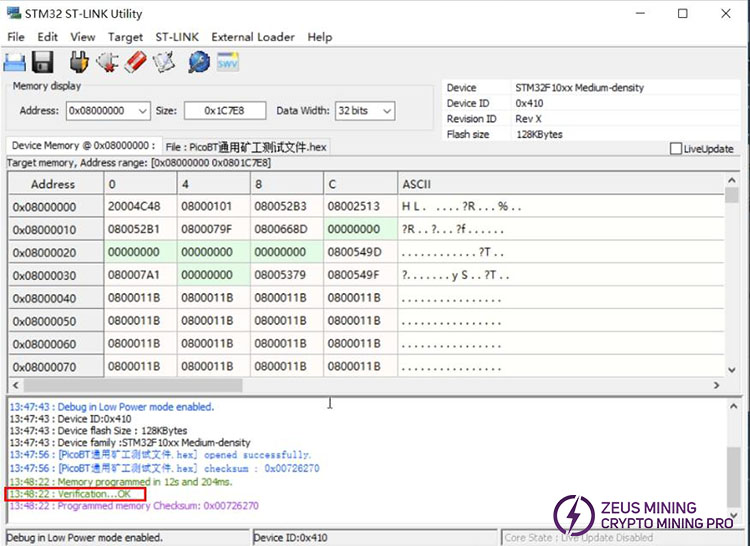This screenshot has width=750, height=546.
Task: Click the Open file toolbar icon
Action: 15,63
